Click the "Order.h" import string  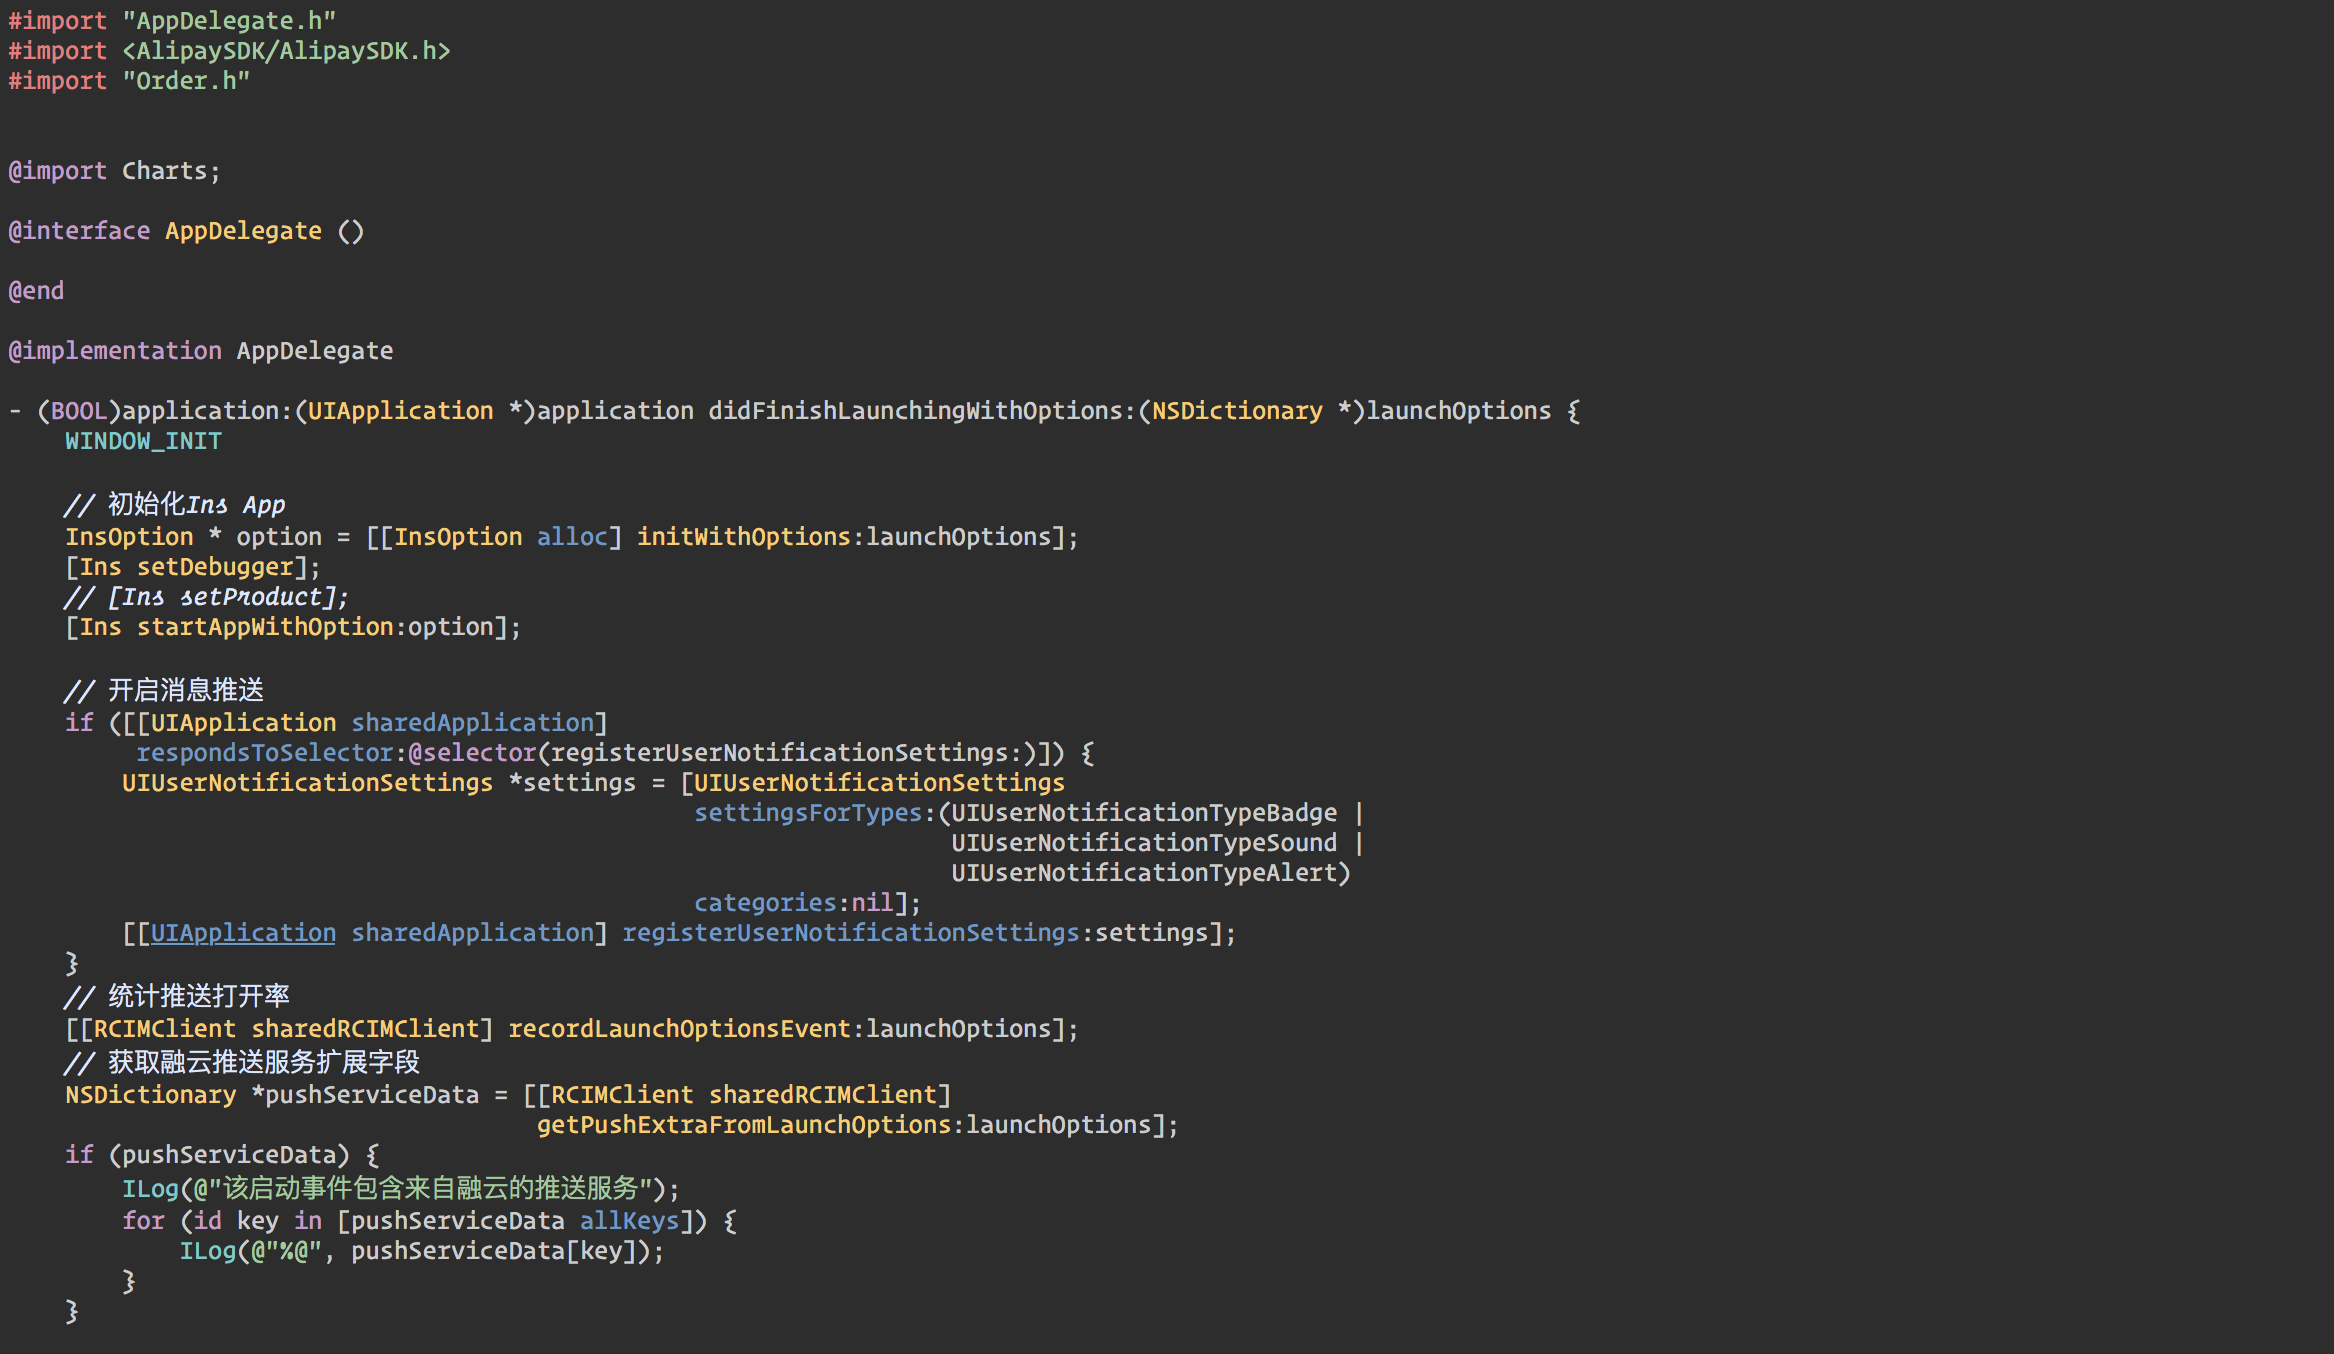point(186,81)
